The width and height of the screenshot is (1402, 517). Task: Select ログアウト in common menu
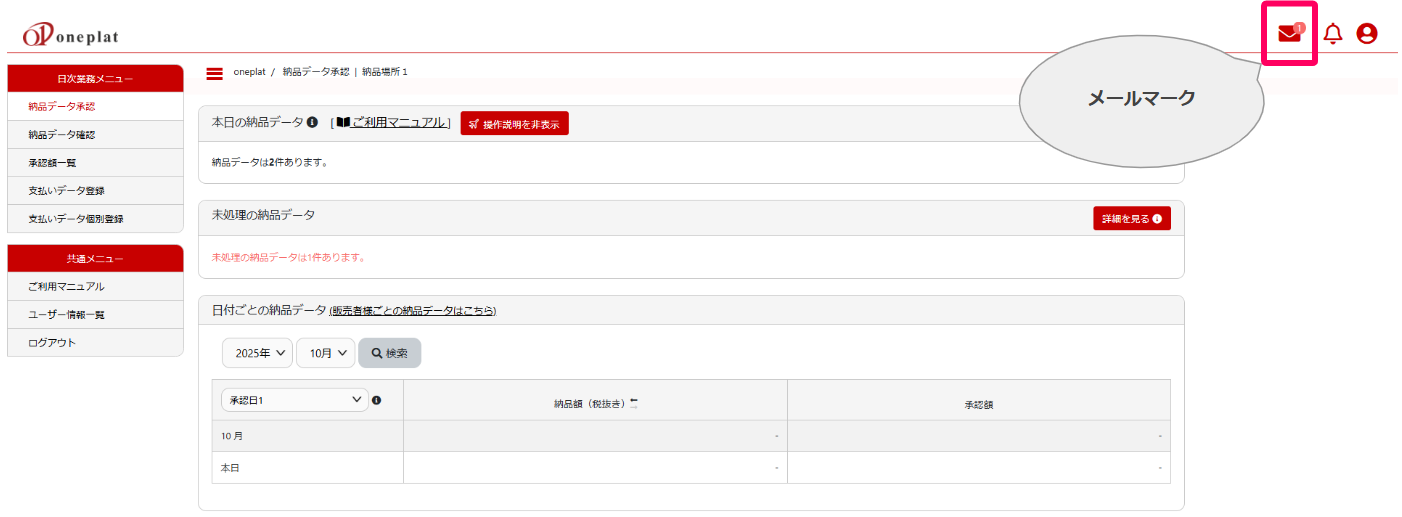coord(52,342)
